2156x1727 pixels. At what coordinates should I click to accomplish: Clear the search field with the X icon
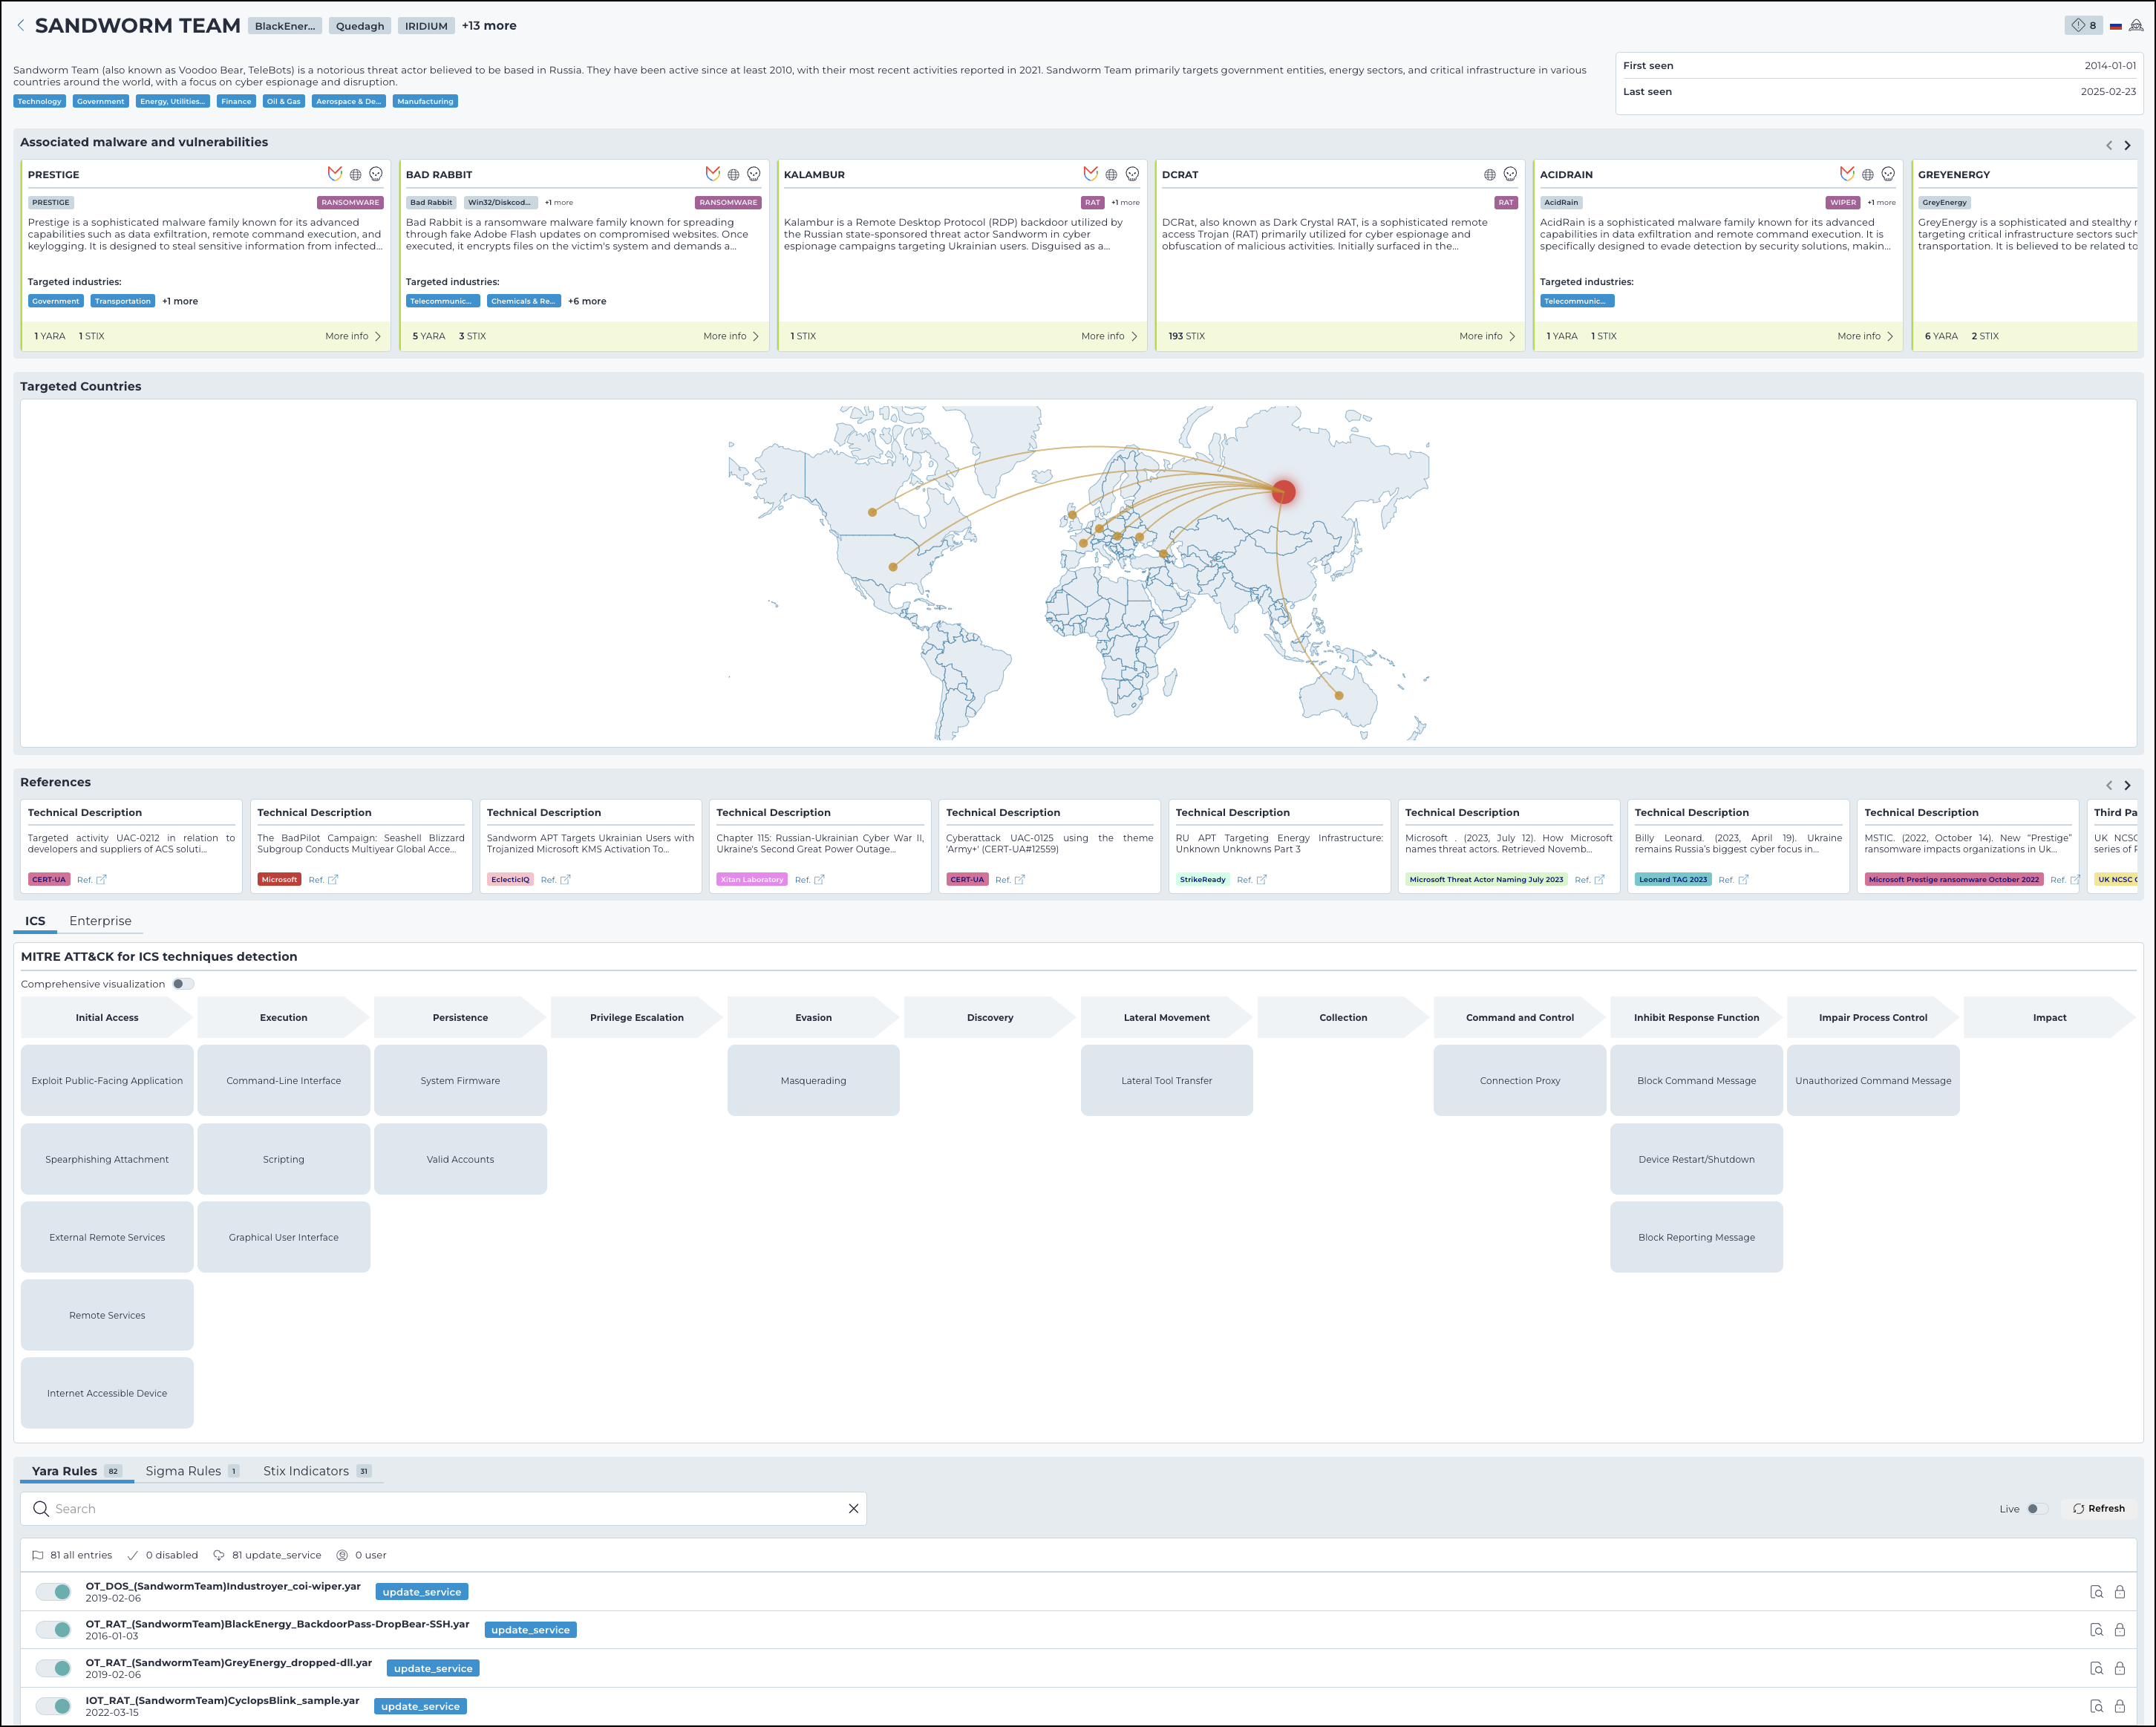(853, 1508)
